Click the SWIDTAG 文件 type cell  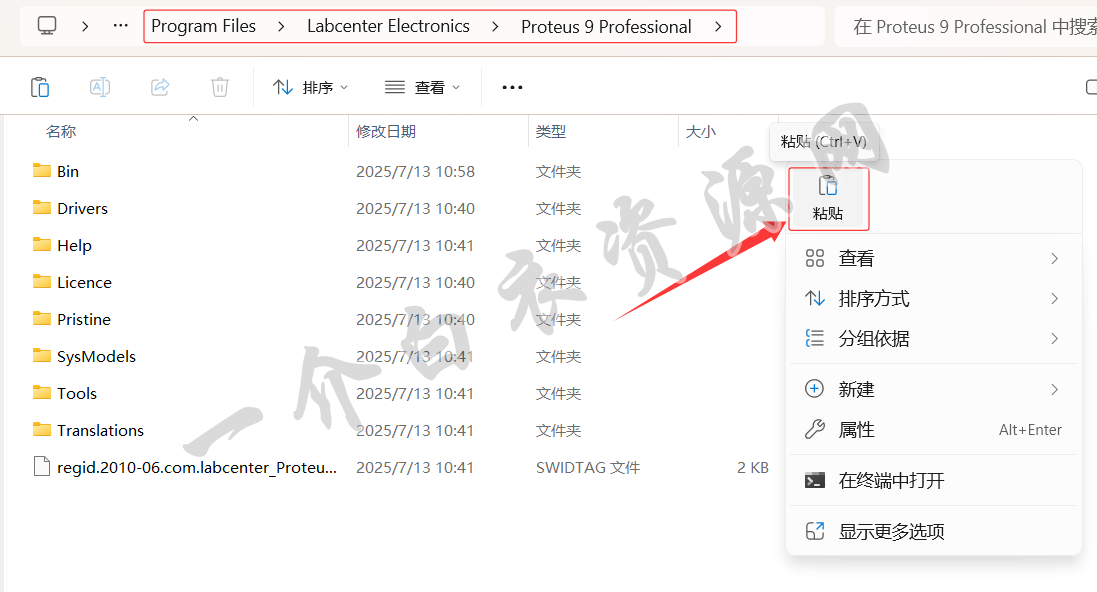588,467
